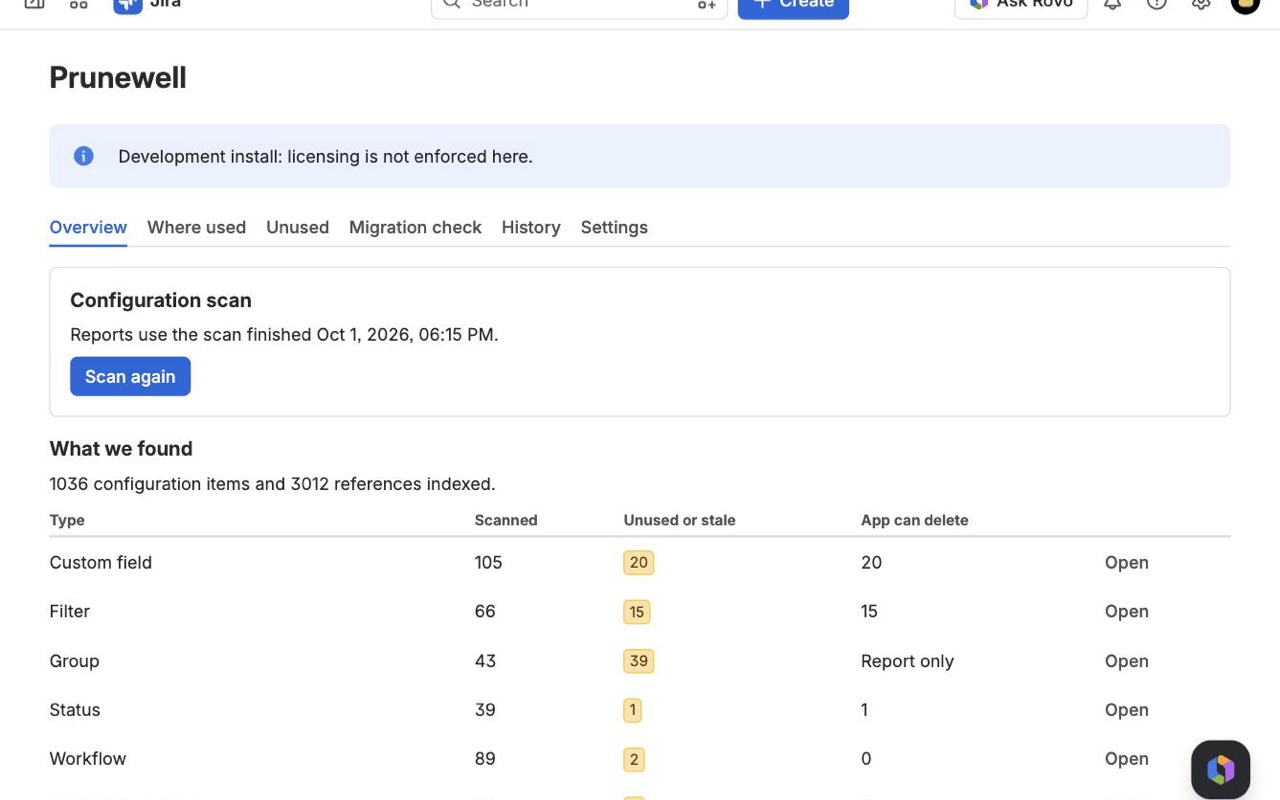The height and width of the screenshot is (800, 1280).
Task: Click the Ask Rovo button
Action: pos(1021,6)
